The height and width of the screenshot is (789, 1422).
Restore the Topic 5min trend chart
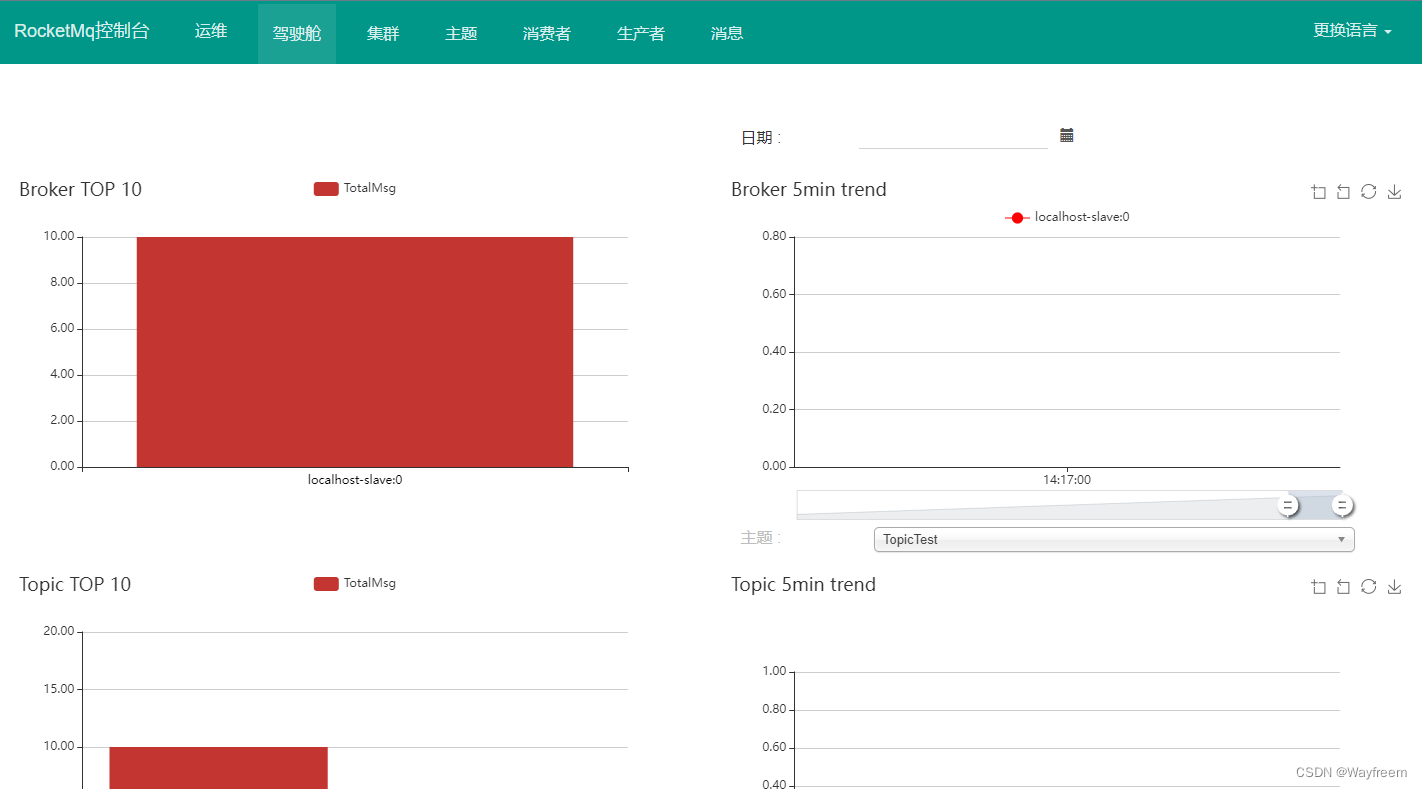(1369, 587)
